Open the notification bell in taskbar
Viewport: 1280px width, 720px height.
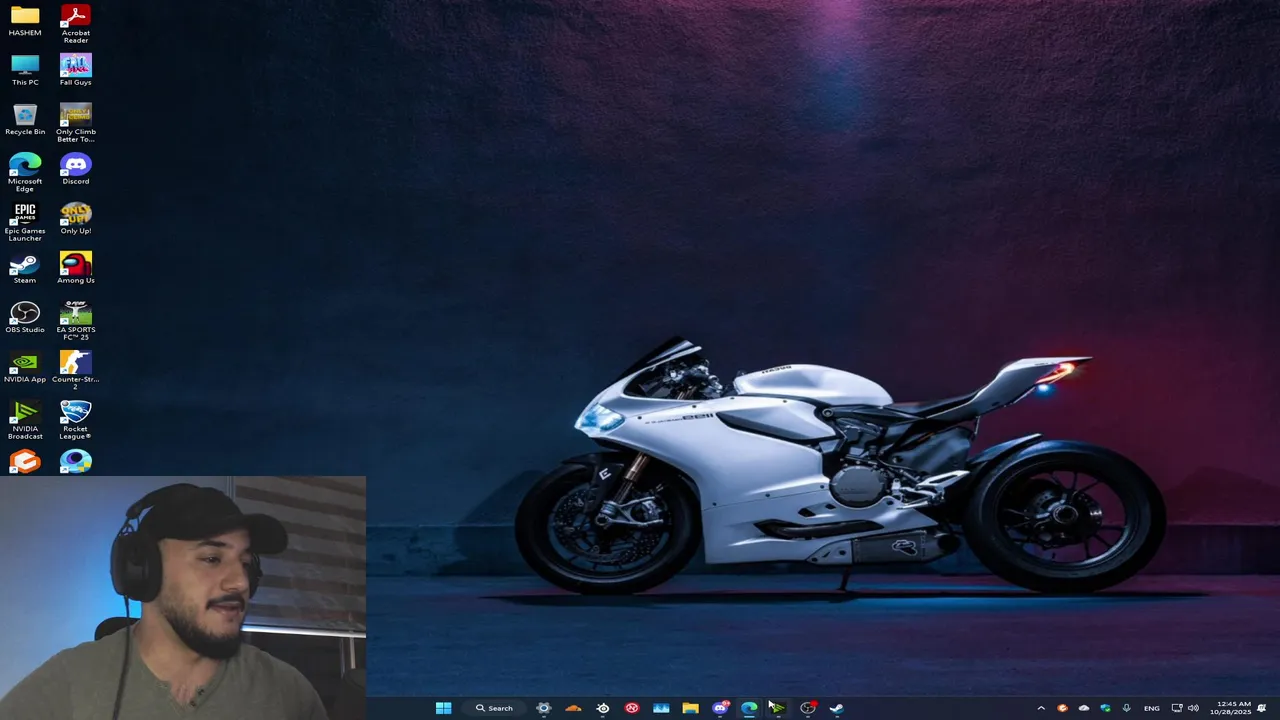coord(1262,708)
